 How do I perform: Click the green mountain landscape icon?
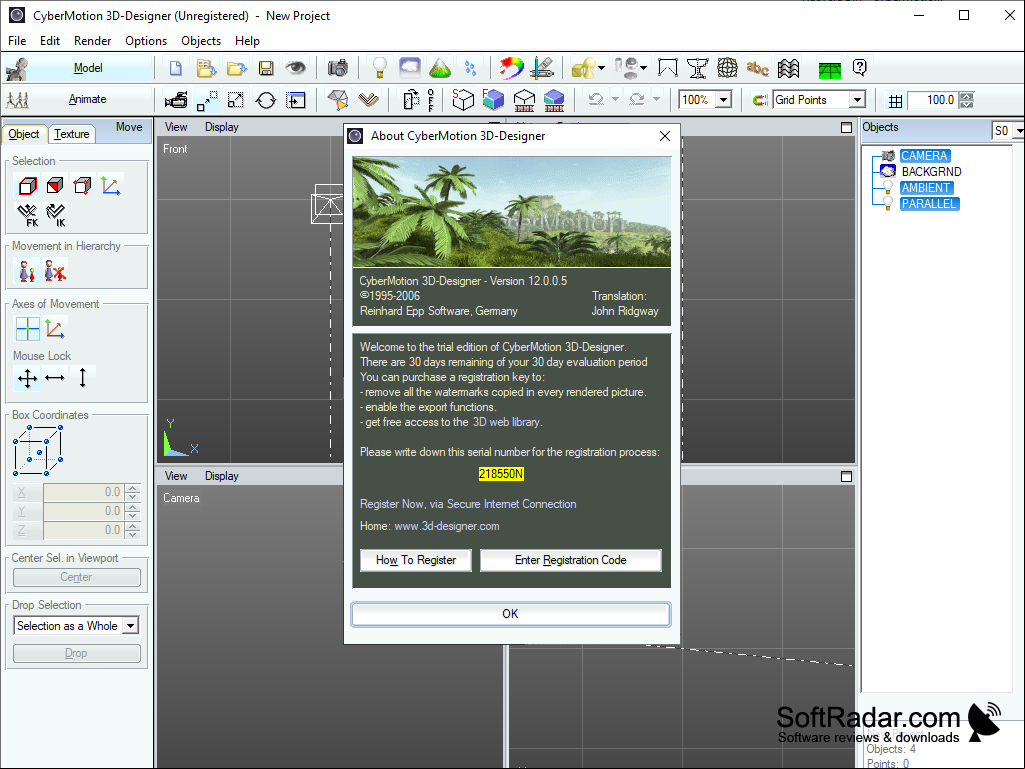(x=440, y=68)
